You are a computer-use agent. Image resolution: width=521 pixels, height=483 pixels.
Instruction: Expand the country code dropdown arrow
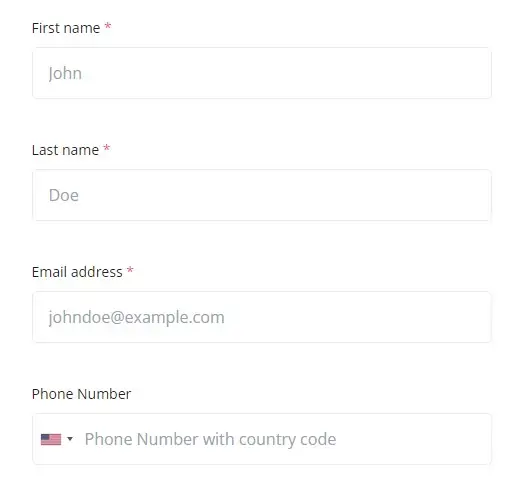tap(70, 439)
